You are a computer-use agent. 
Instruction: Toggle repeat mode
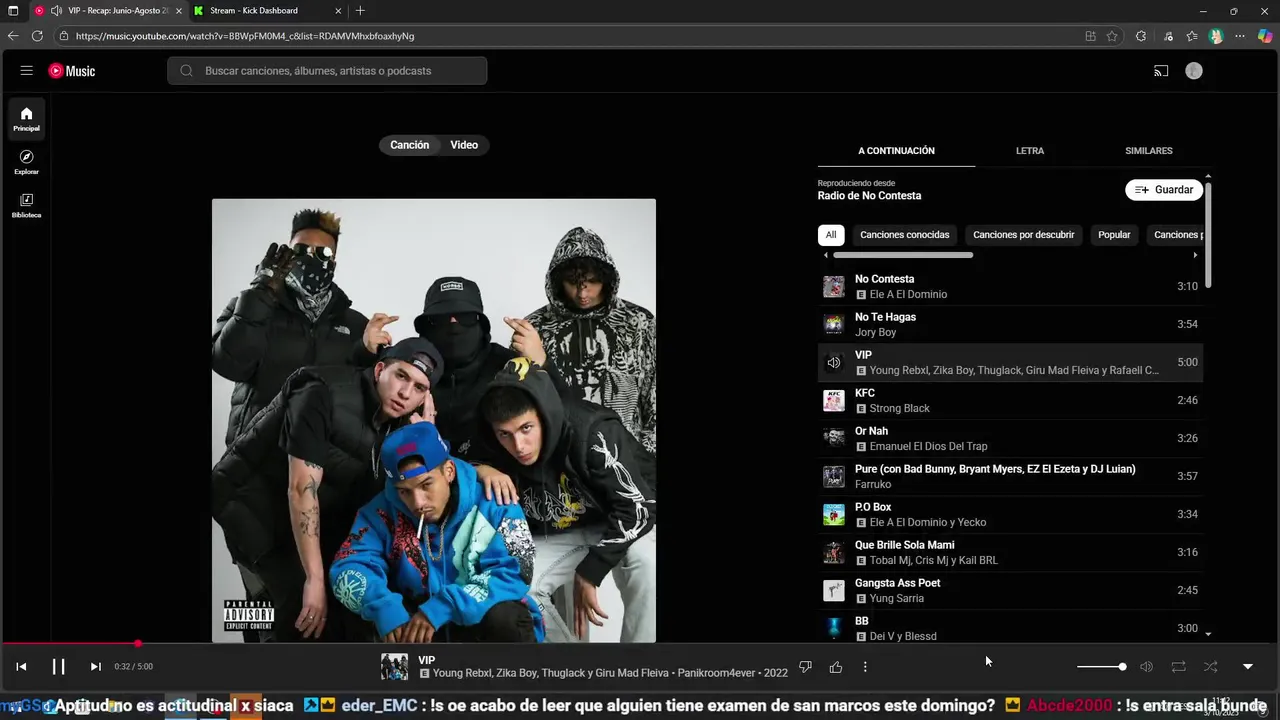(1178, 667)
